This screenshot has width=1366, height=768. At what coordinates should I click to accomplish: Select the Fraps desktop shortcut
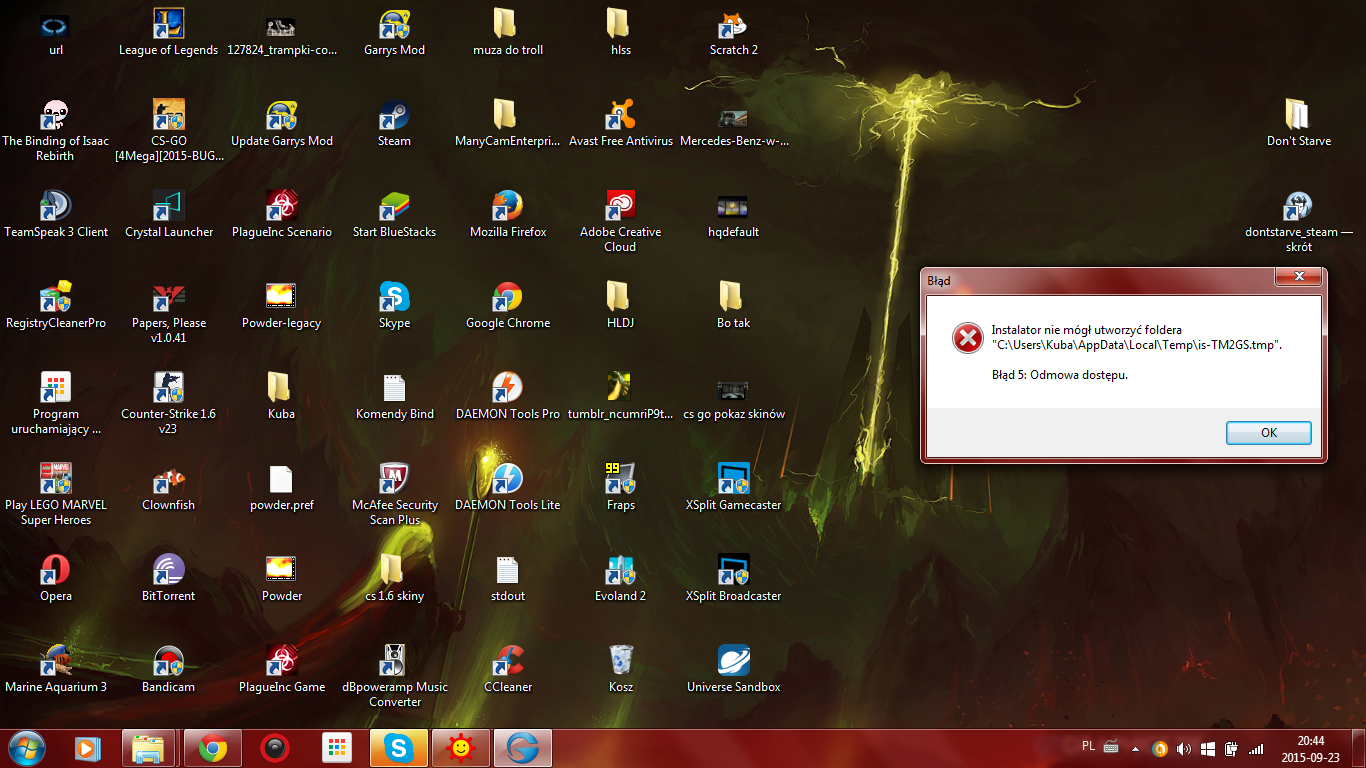tap(621, 487)
